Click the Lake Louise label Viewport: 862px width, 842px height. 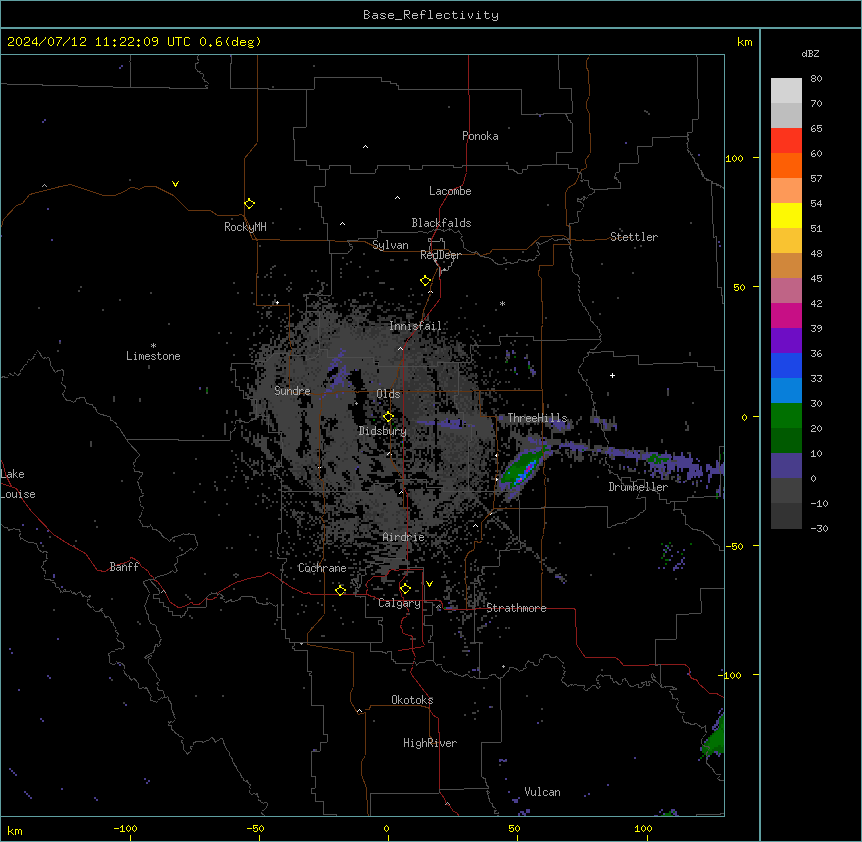18,484
